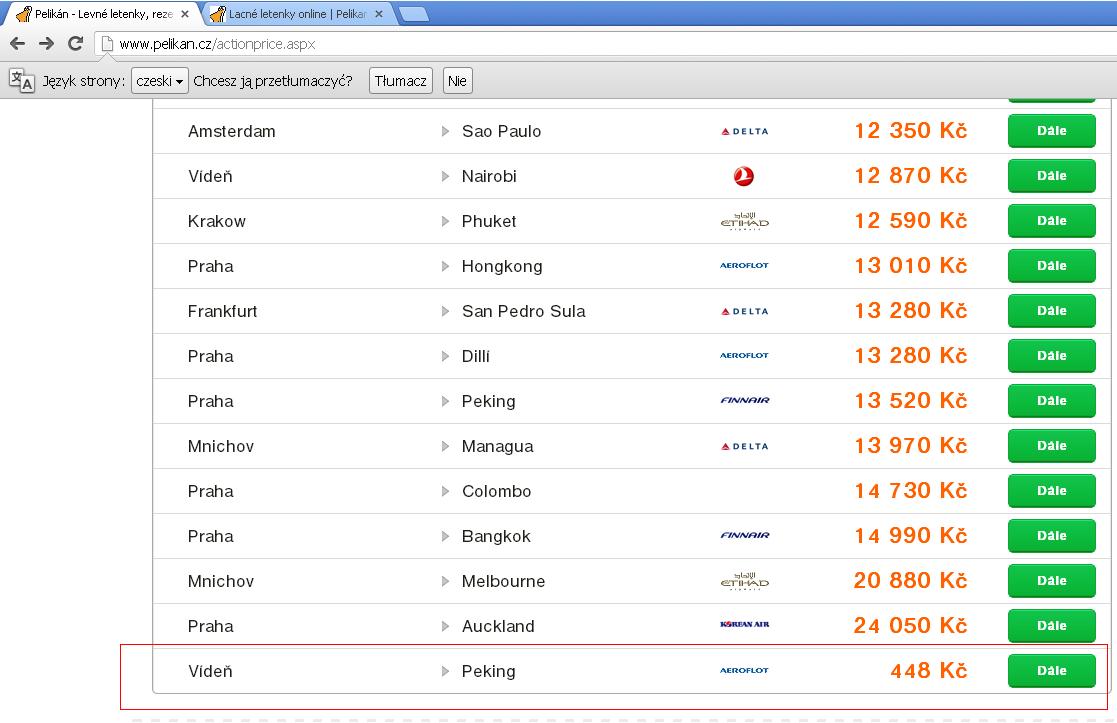Click the arrow between Praha and Colombo

click(x=445, y=491)
